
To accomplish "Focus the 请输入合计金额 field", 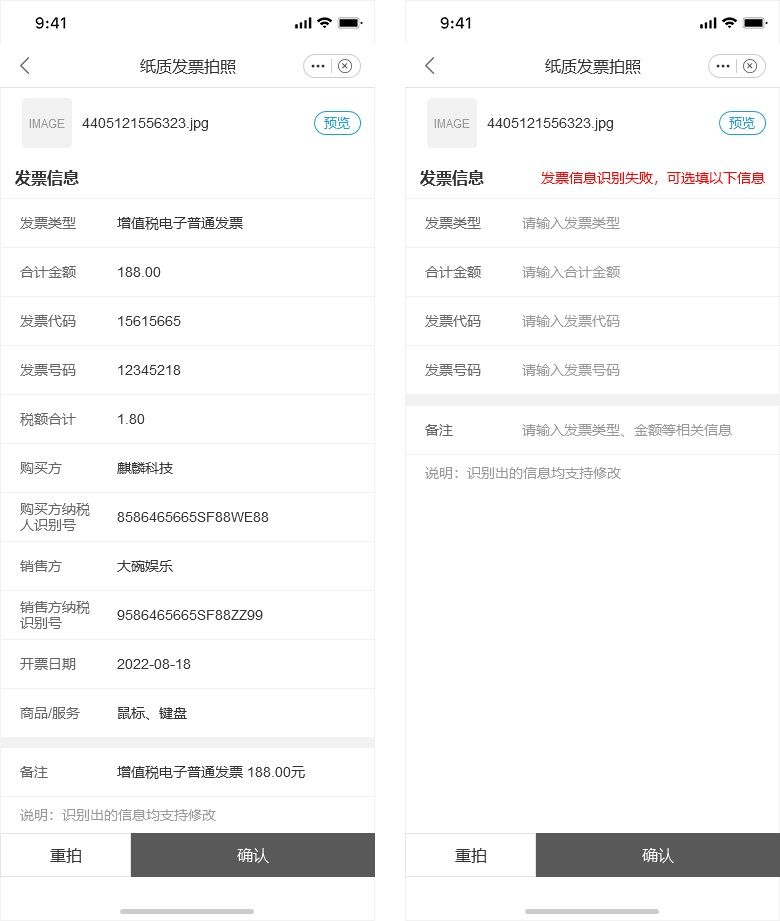I will (x=571, y=272).
